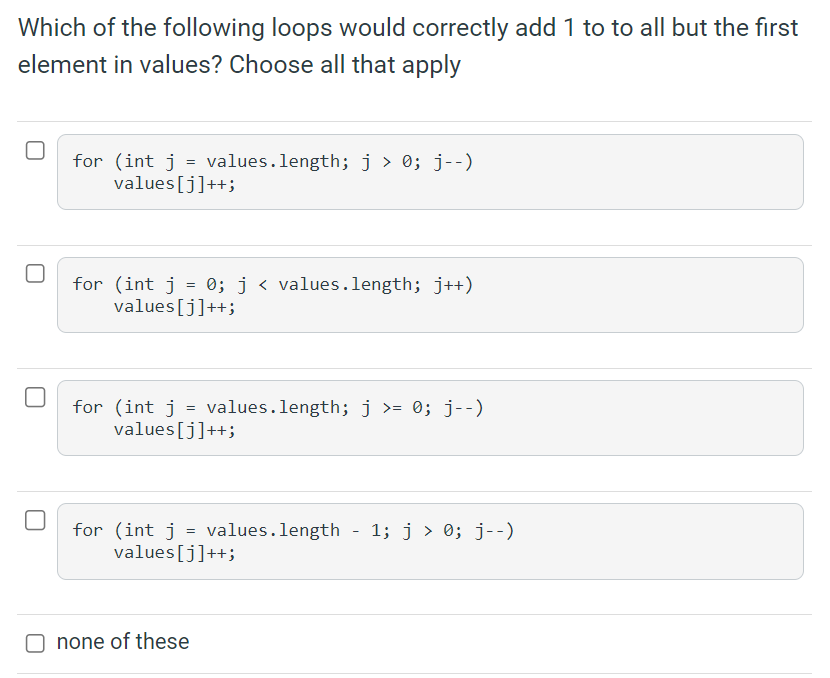This screenshot has width=830, height=678.
Task: Select the values[j]++ line in the first option
Action: click(x=175, y=183)
